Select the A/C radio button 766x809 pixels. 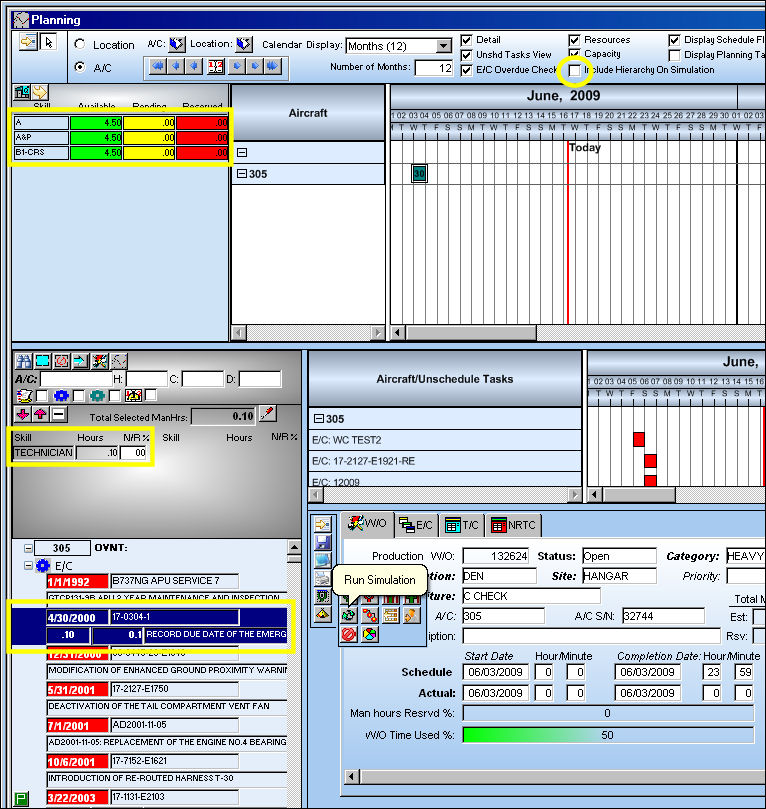pyautogui.click(x=80, y=67)
